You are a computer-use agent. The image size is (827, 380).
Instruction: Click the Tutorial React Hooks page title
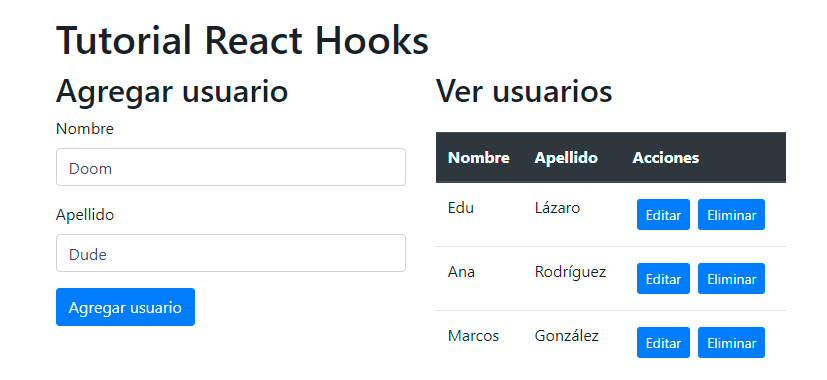(x=242, y=40)
